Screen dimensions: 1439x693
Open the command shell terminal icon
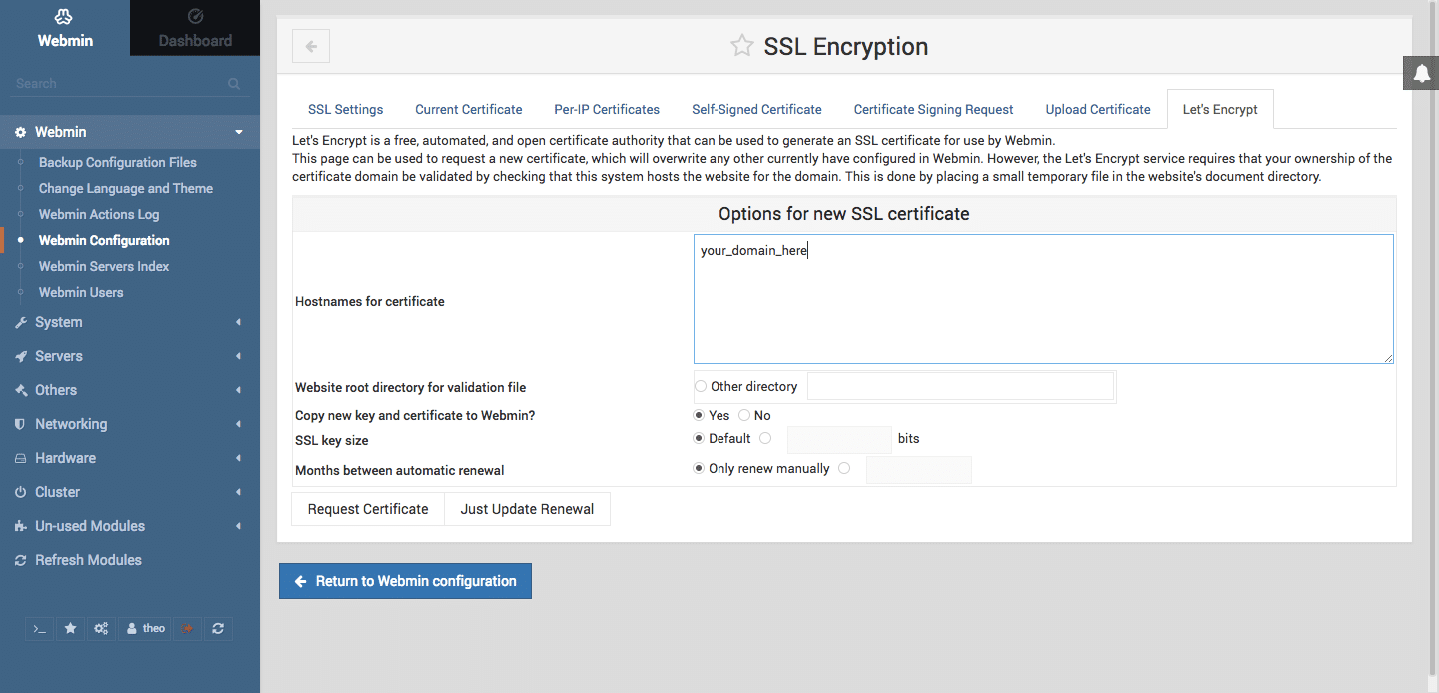39,628
